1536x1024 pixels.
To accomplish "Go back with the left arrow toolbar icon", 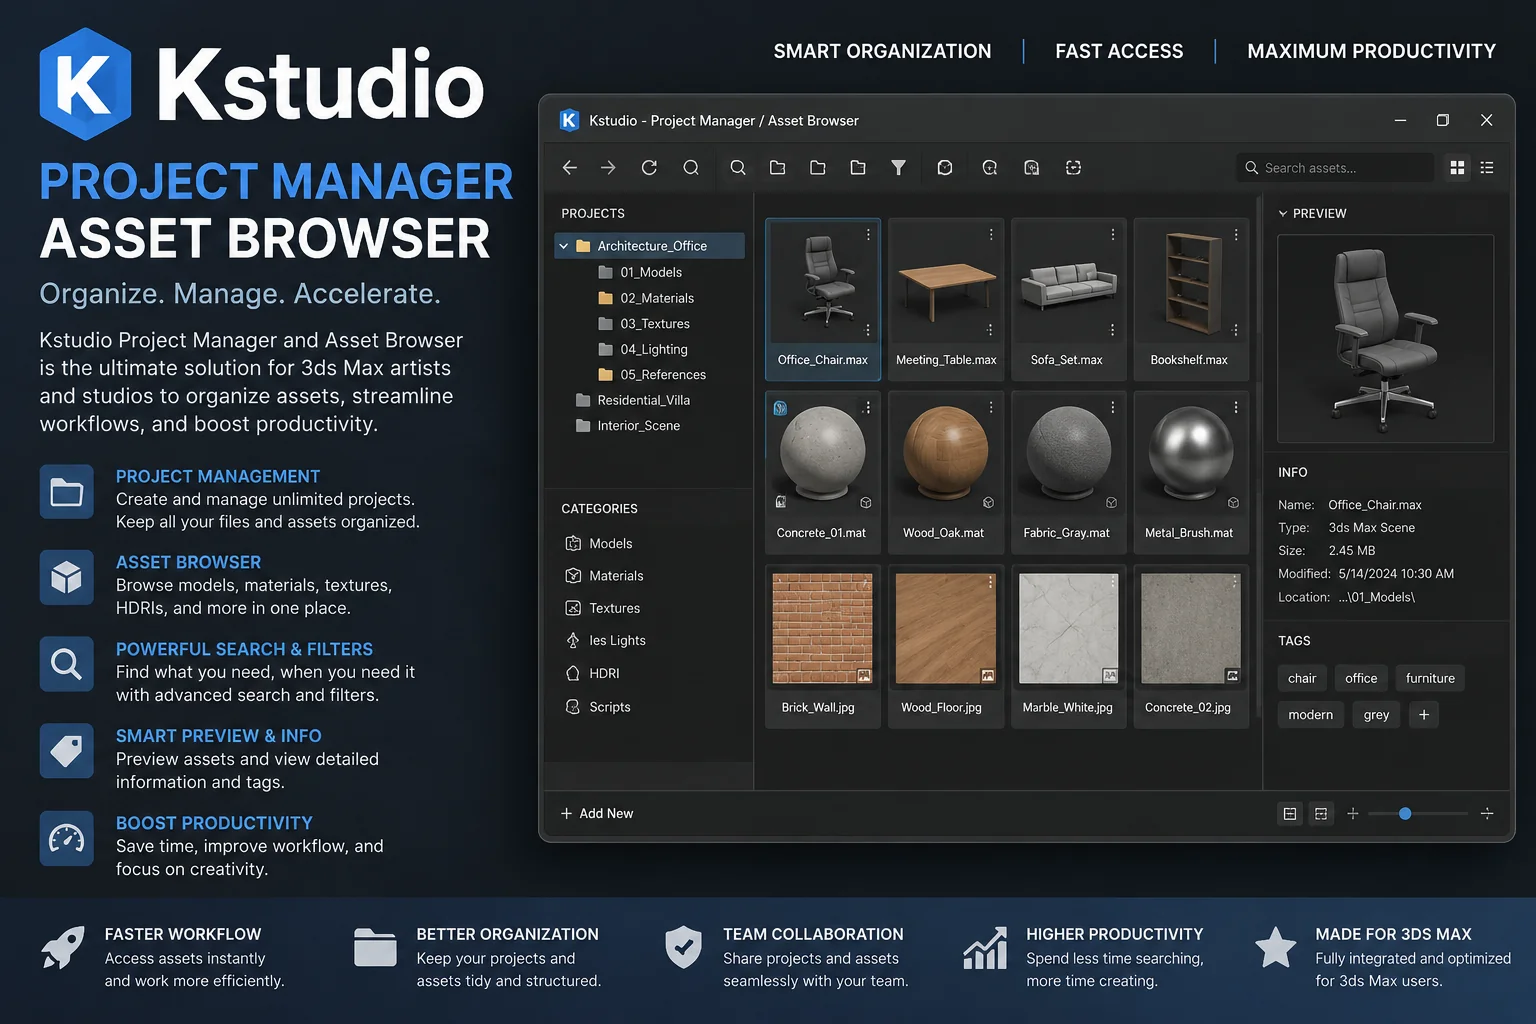I will pyautogui.click(x=570, y=168).
